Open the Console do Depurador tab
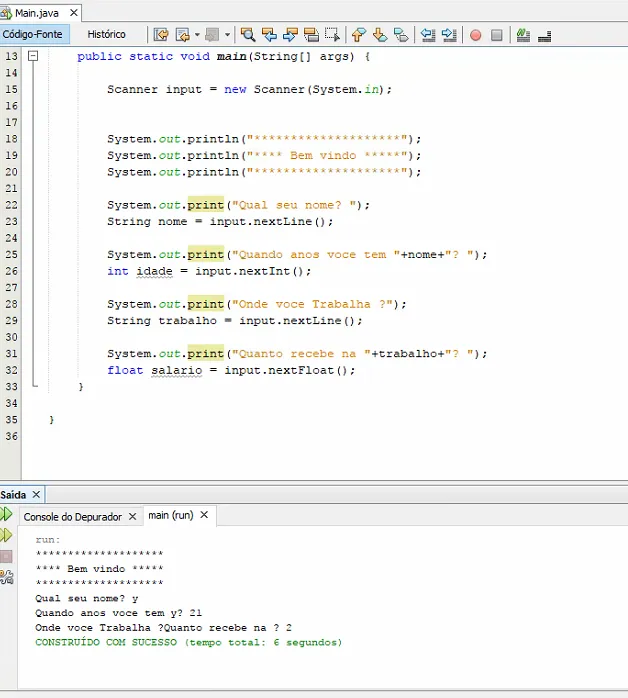This screenshot has height=698, width=628. click(x=72, y=516)
